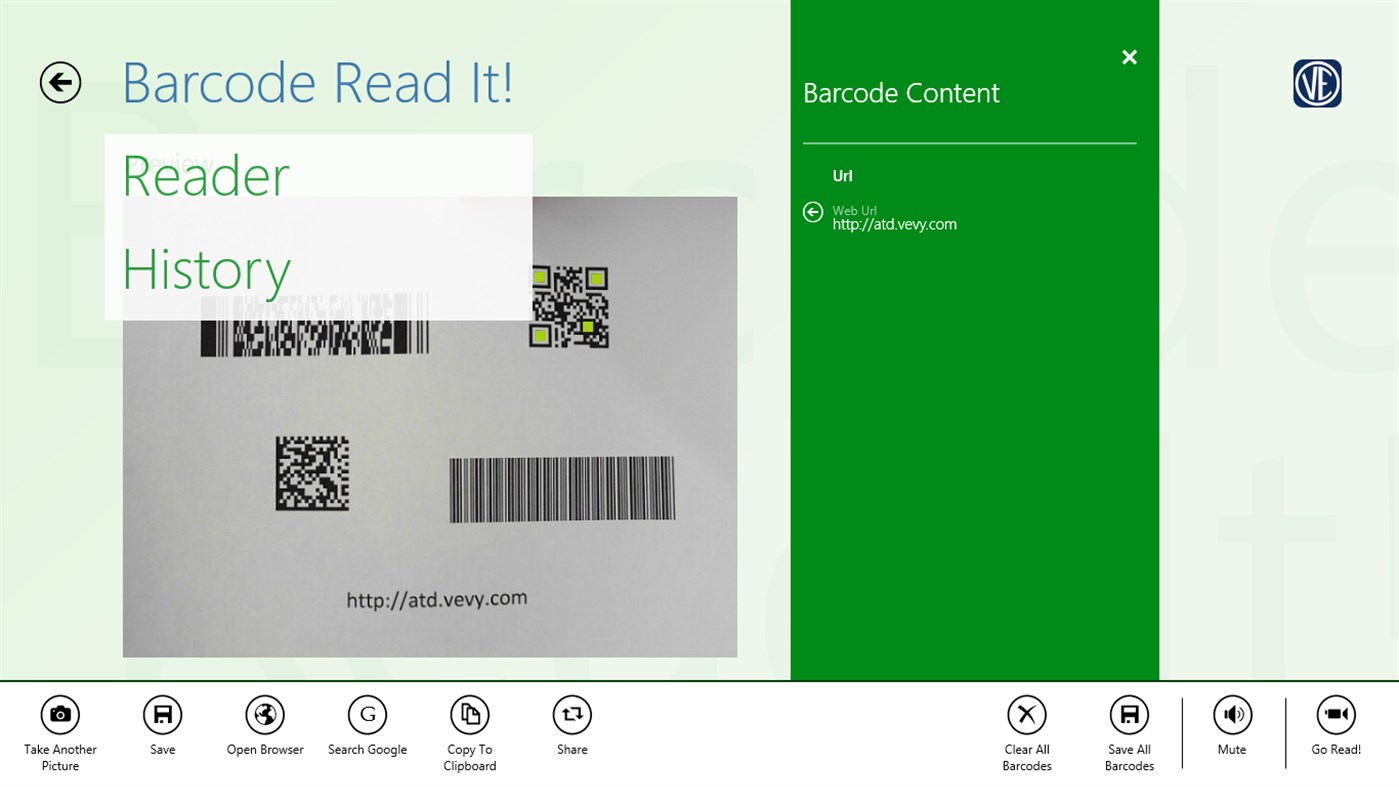Select the Search Google icon
This screenshot has width=1399, height=787.
pos(367,714)
